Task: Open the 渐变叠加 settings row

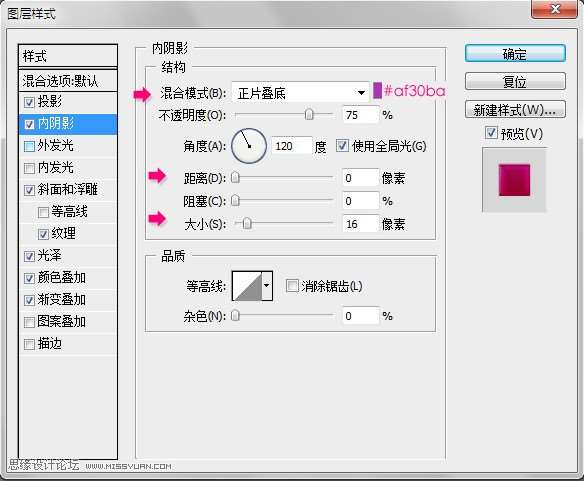Action: (x=68, y=300)
